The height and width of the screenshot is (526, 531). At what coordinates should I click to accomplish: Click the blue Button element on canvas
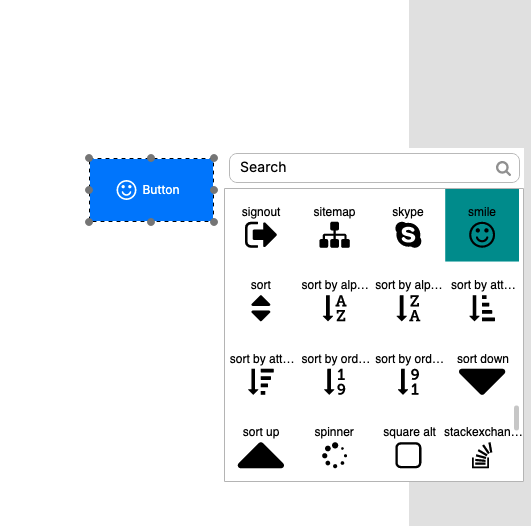pos(151,190)
